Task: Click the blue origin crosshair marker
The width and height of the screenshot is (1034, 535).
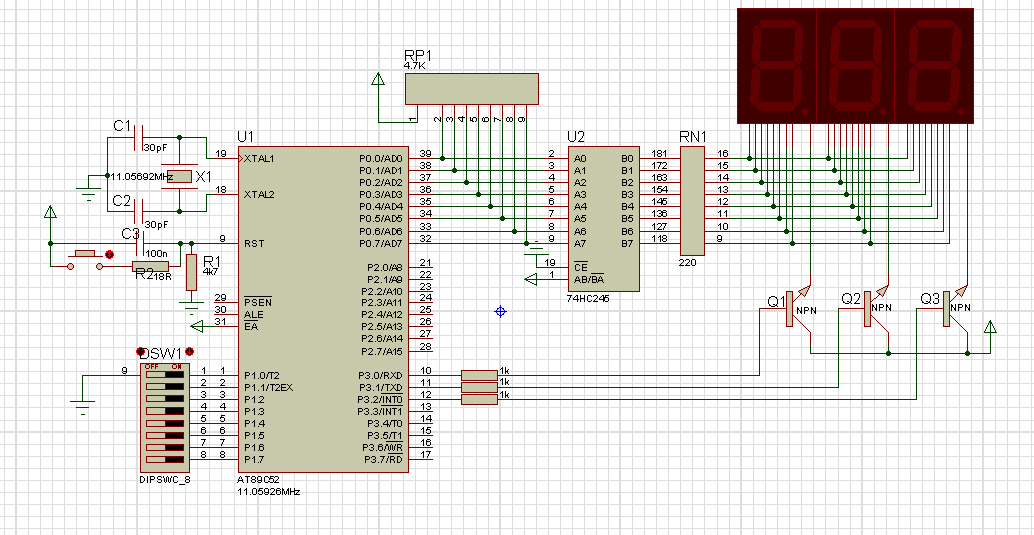Action: click(x=500, y=311)
